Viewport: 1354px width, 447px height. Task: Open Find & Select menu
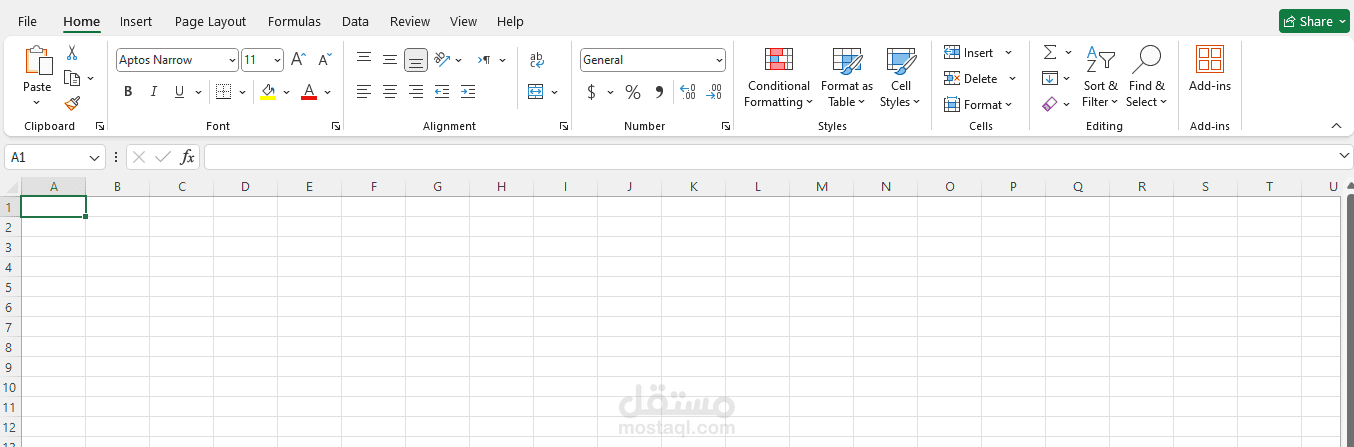coord(1146,77)
